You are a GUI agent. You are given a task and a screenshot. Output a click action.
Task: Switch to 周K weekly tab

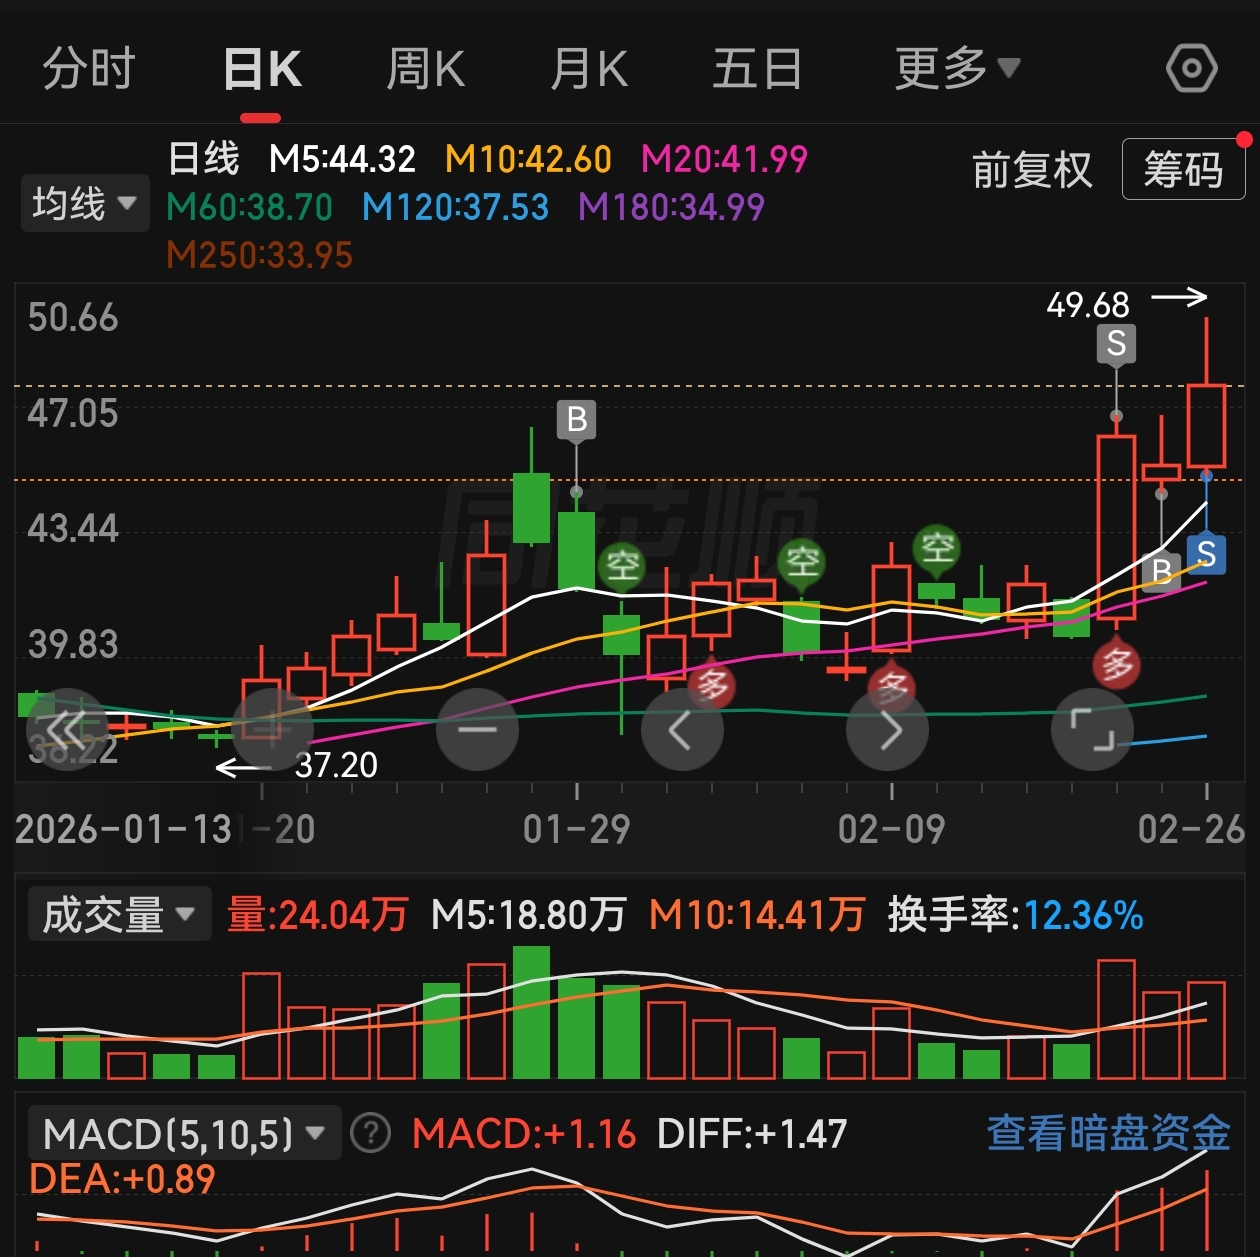(x=425, y=69)
